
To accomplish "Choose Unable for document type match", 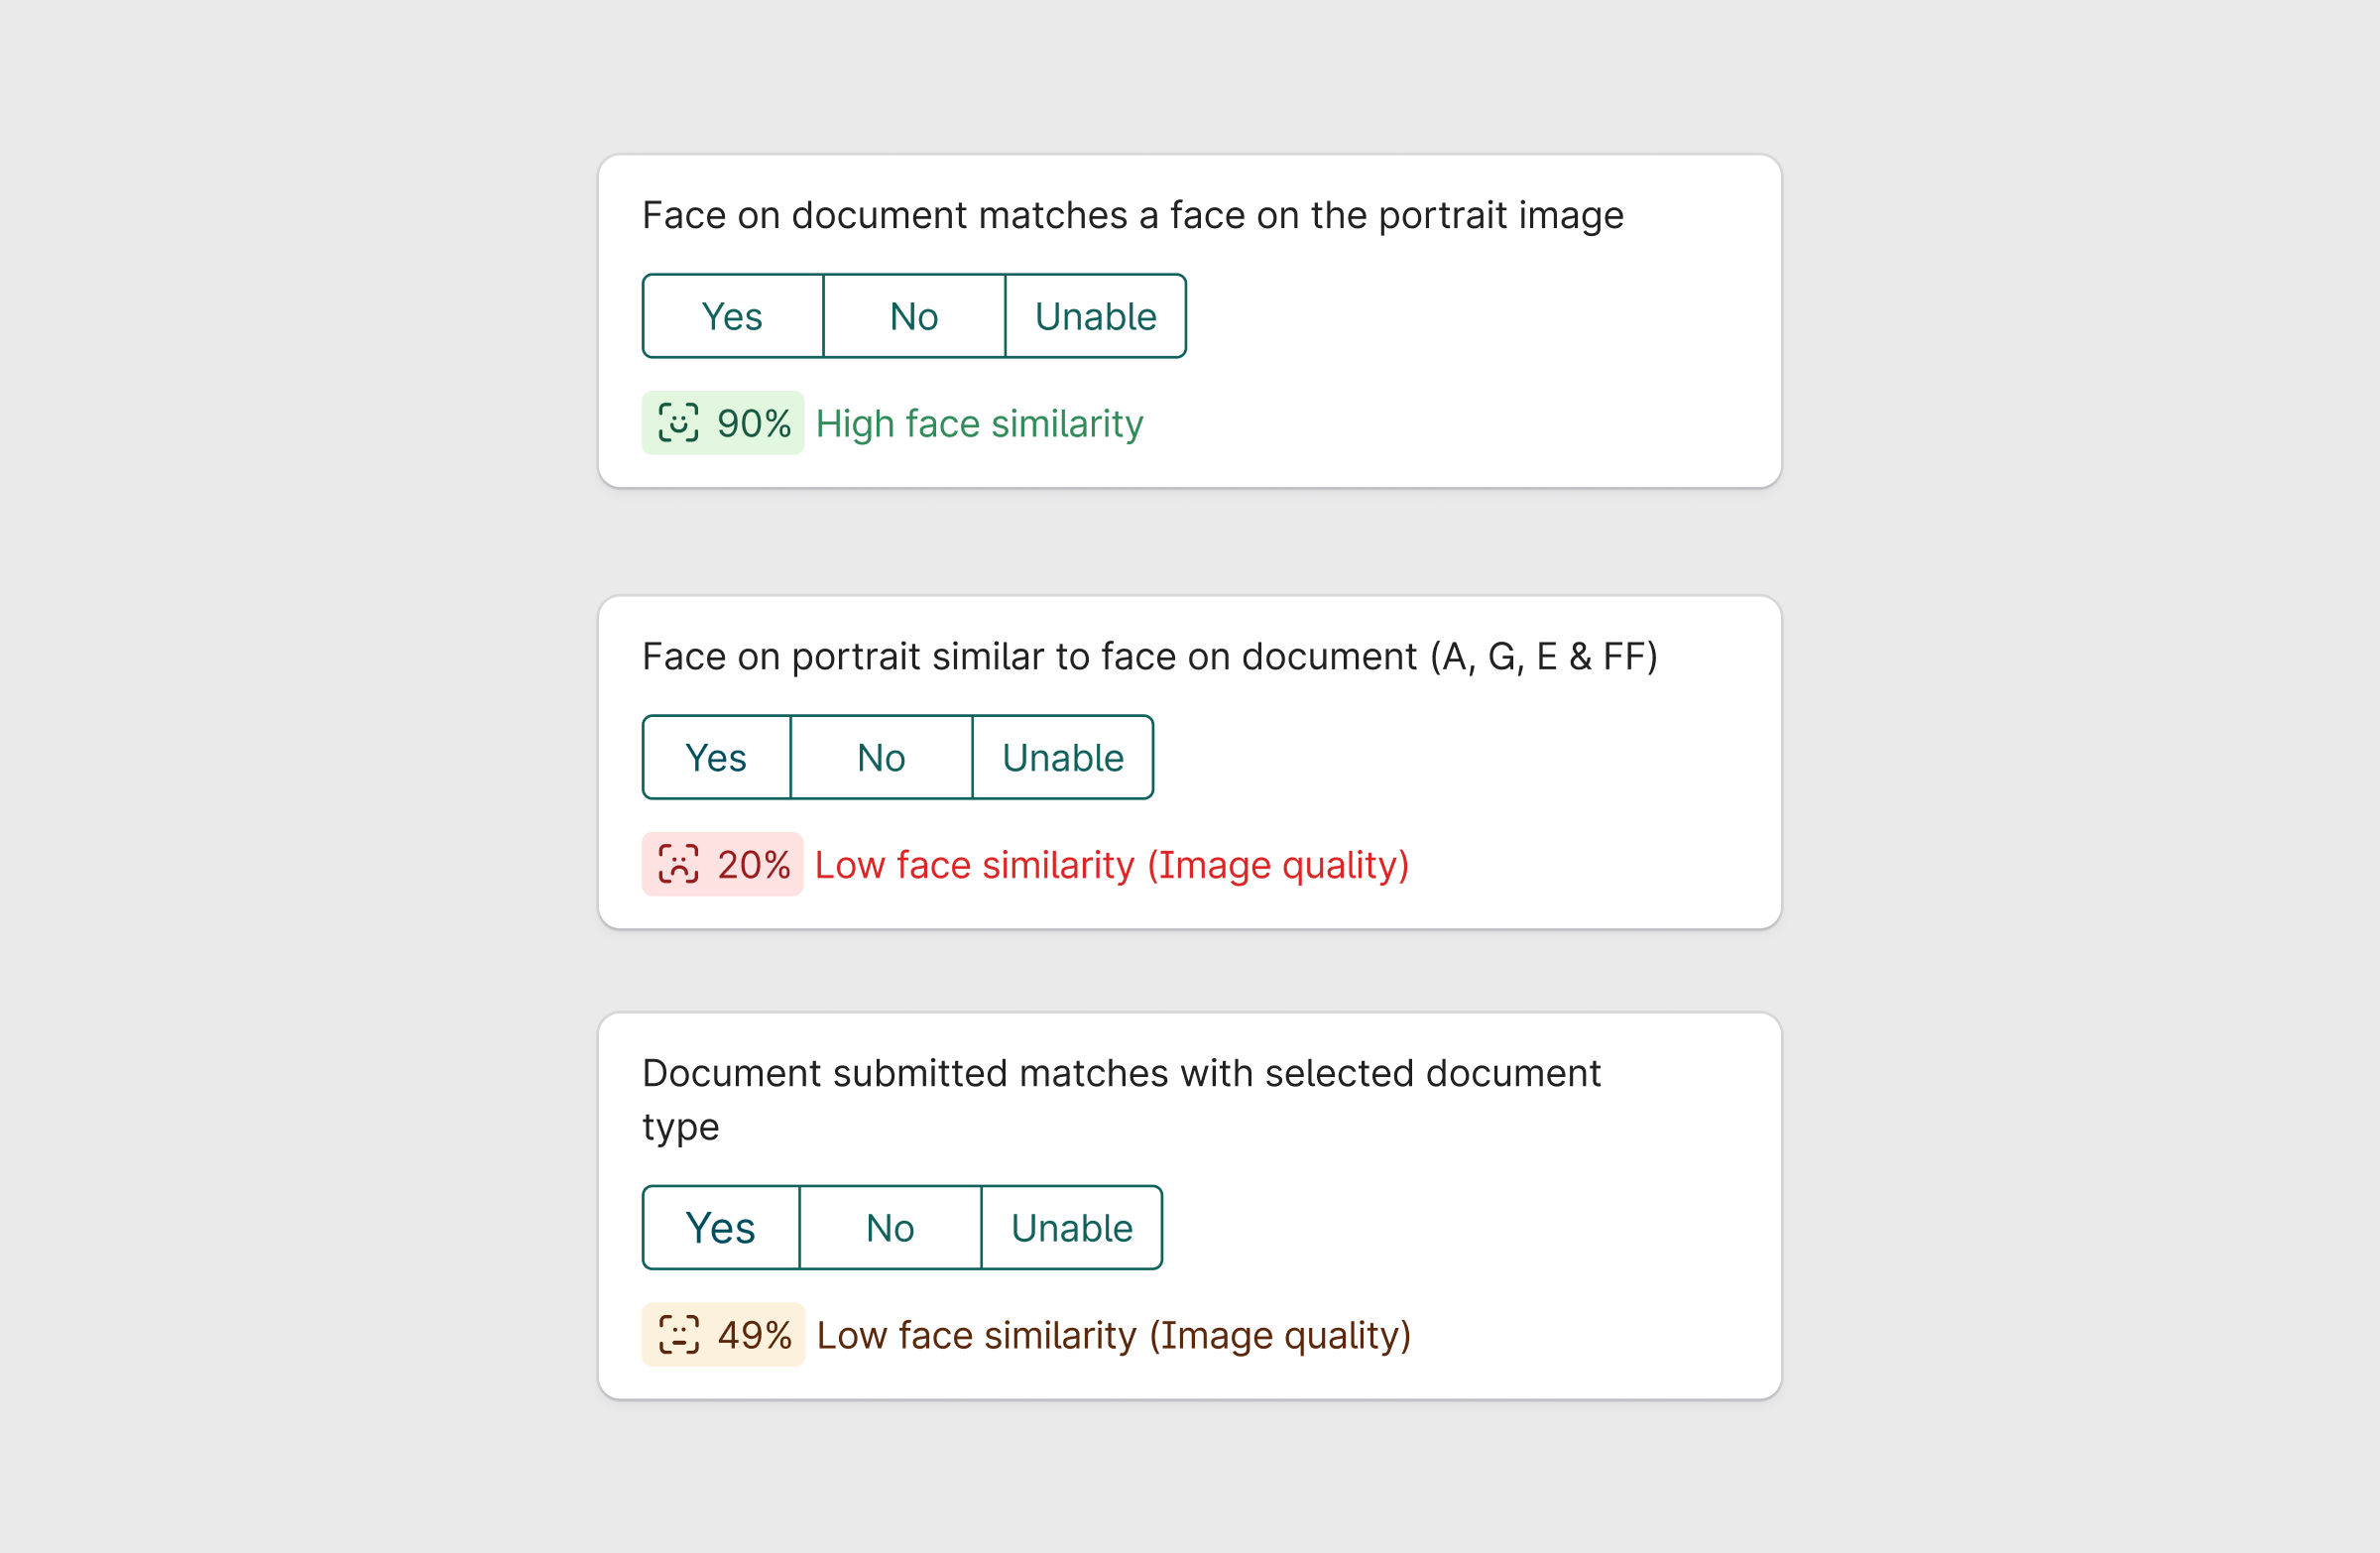I will click(x=1071, y=1227).
